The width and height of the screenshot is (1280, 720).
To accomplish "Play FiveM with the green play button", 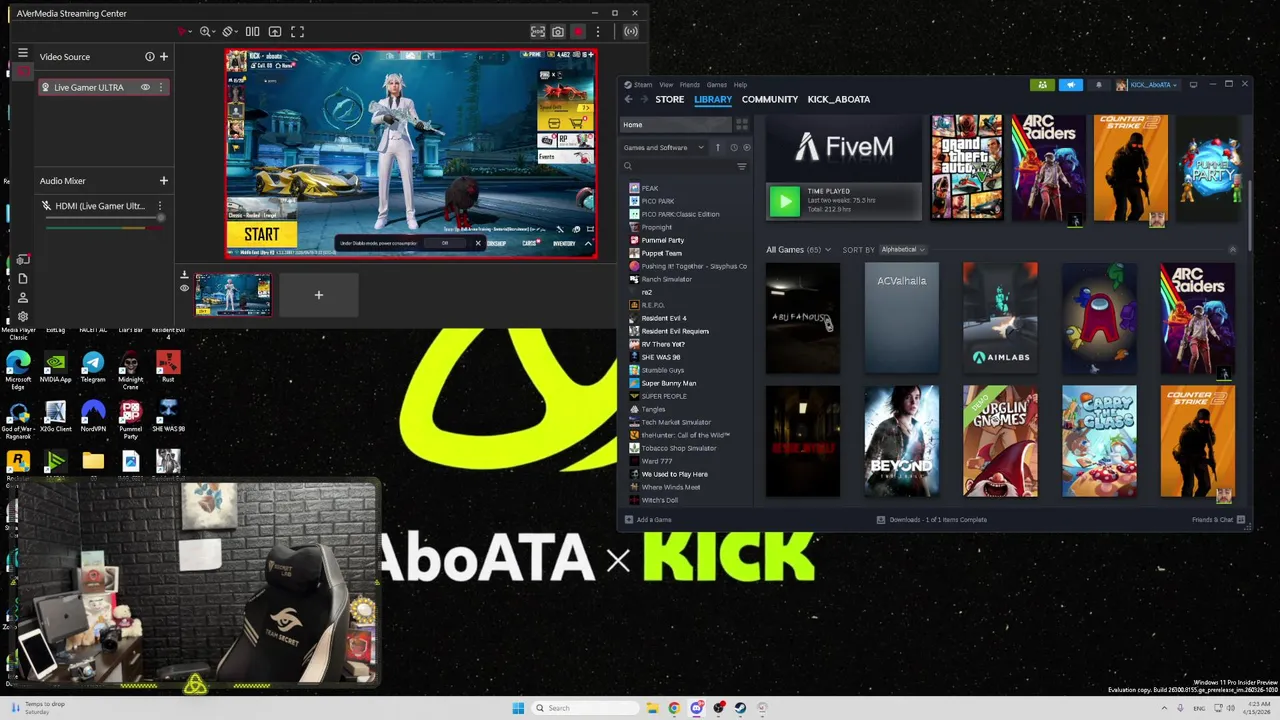I will click(x=784, y=202).
